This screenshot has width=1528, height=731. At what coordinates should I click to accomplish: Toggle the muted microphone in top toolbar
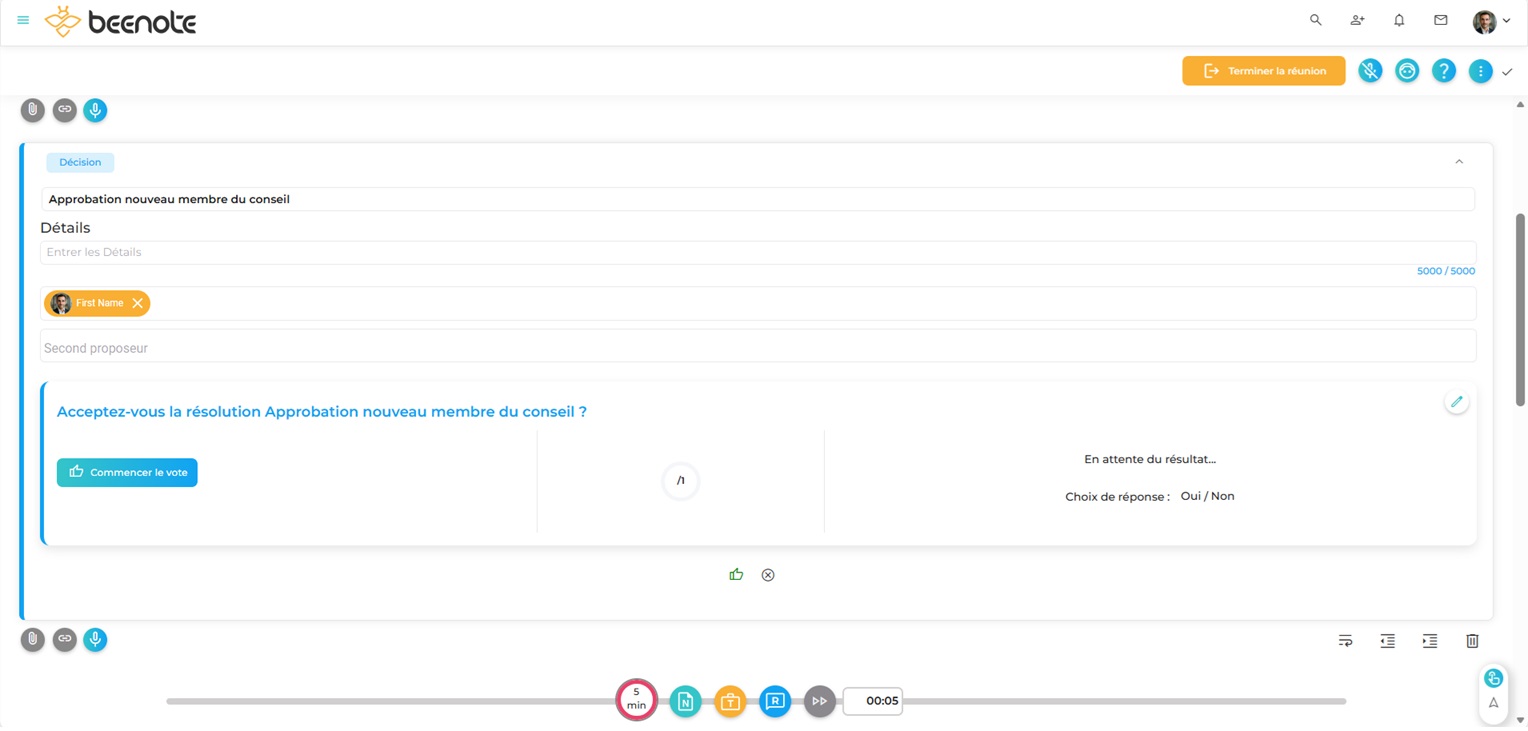coord(1370,71)
